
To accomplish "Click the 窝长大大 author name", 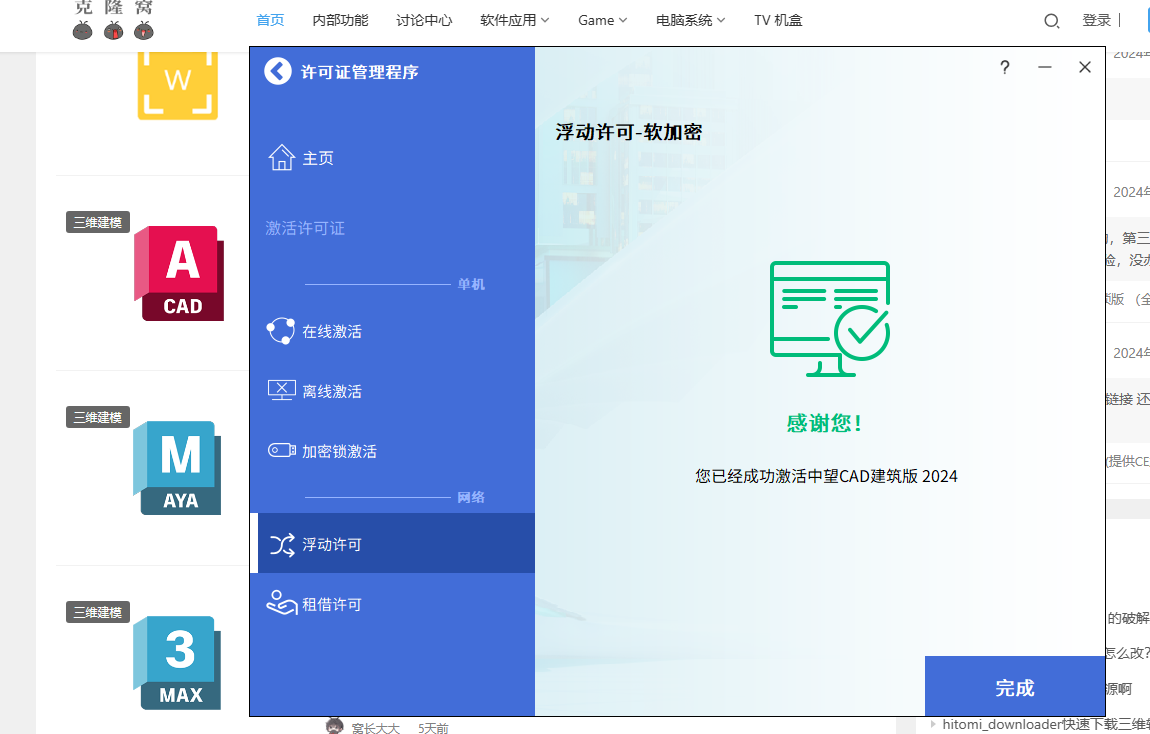I will pyautogui.click(x=376, y=728).
